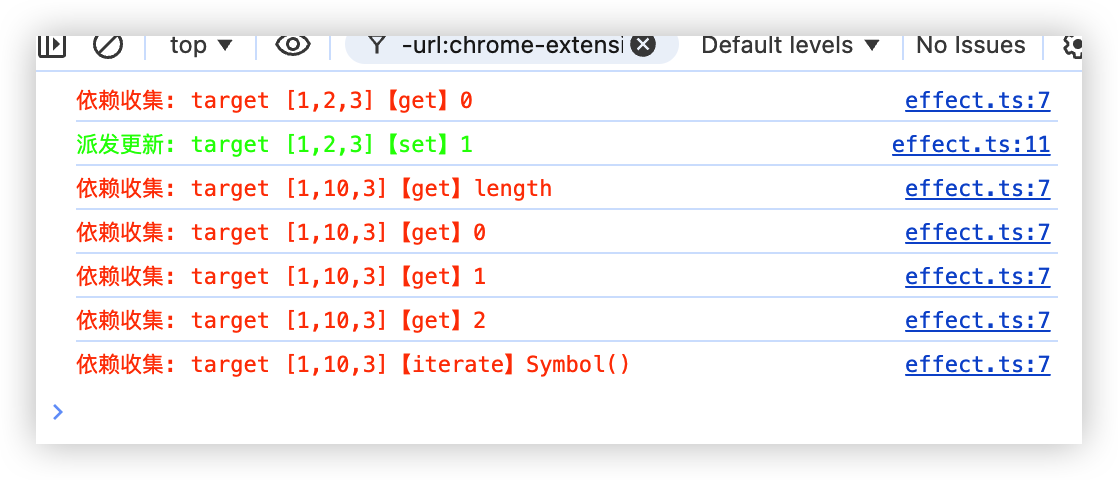Viewport: 1118px width, 480px height.
Task: Clear the filter text with the X button
Action: tap(643, 45)
